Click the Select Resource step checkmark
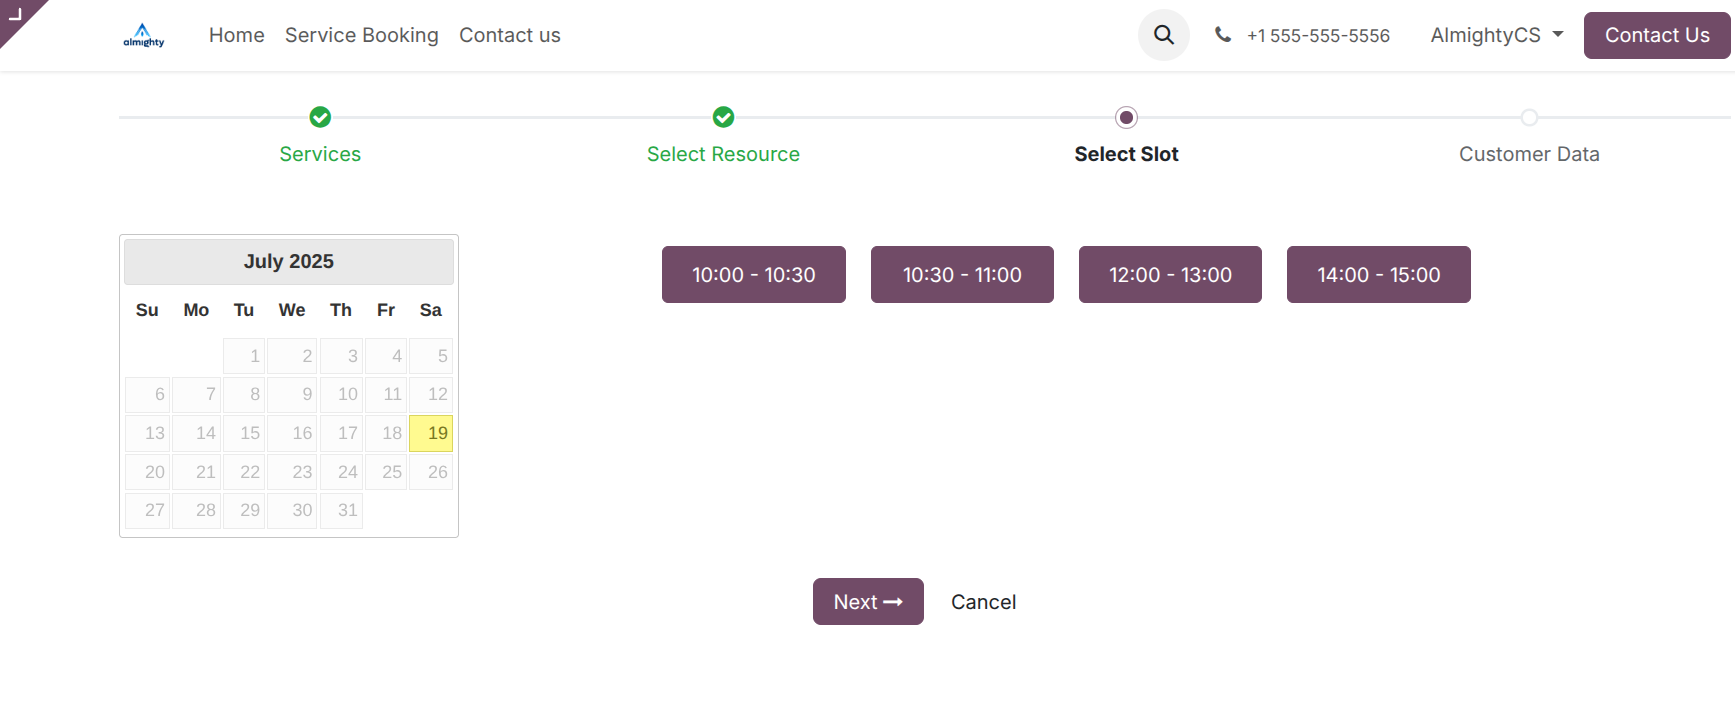This screenshot has width=1735, height=712. click(723, 117)
